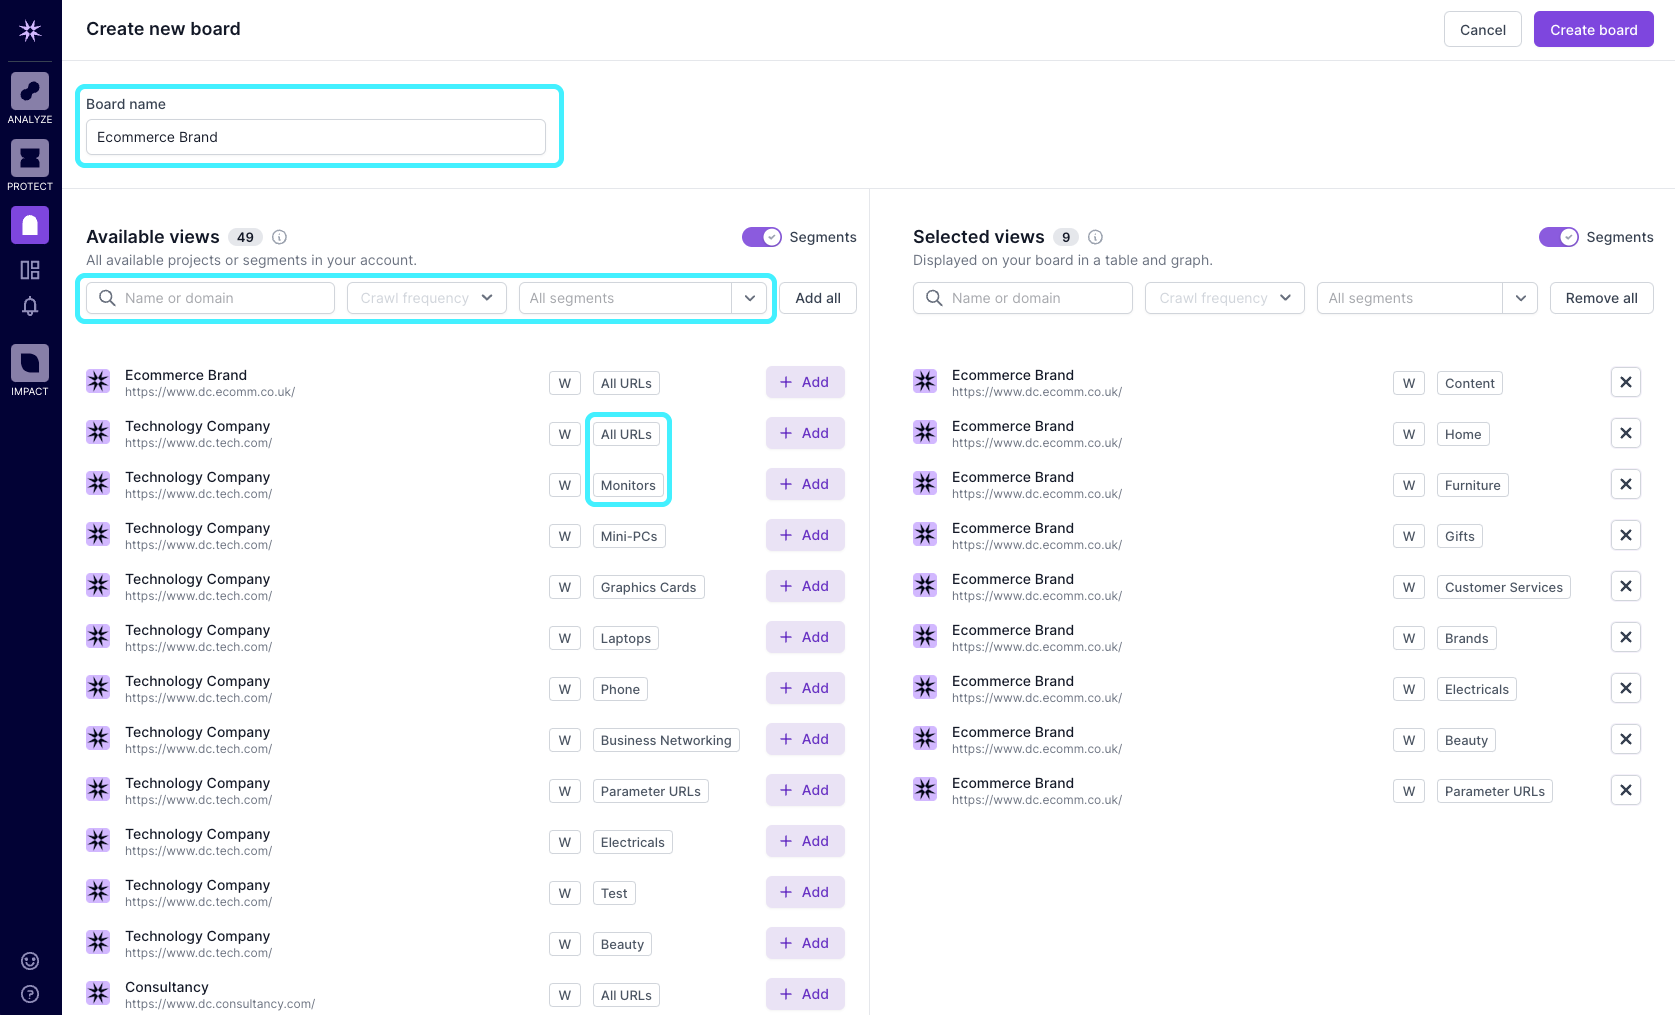The width and height of the screenshot is (1675, 1015).
Task: Click the Board name text field
Action: pyautogui.click(x=315, y=137)
